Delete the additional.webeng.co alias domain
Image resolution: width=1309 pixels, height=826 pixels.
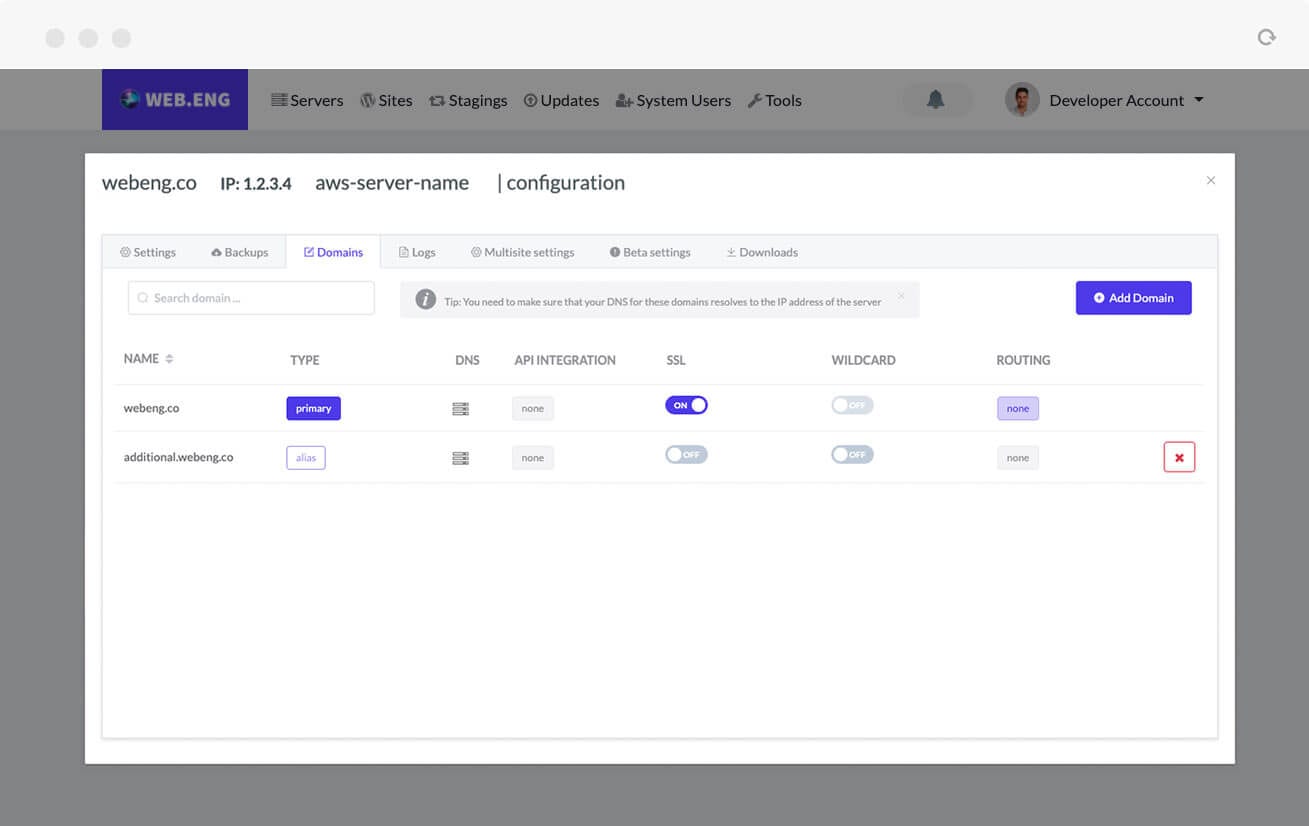coord(1179,457)
